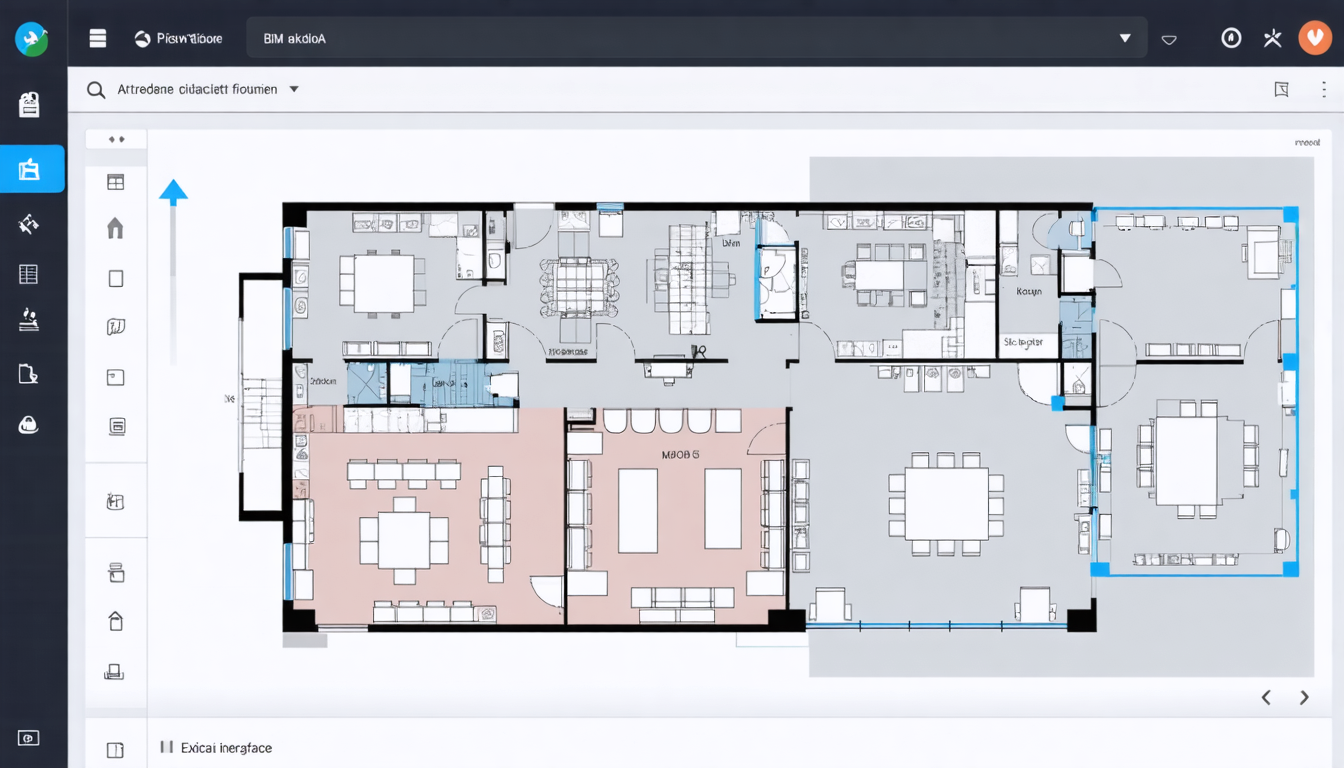1344x768 pixels.
Task: Click top-right corner handle of selected blue room
Action: click(x=1290, y=214)
